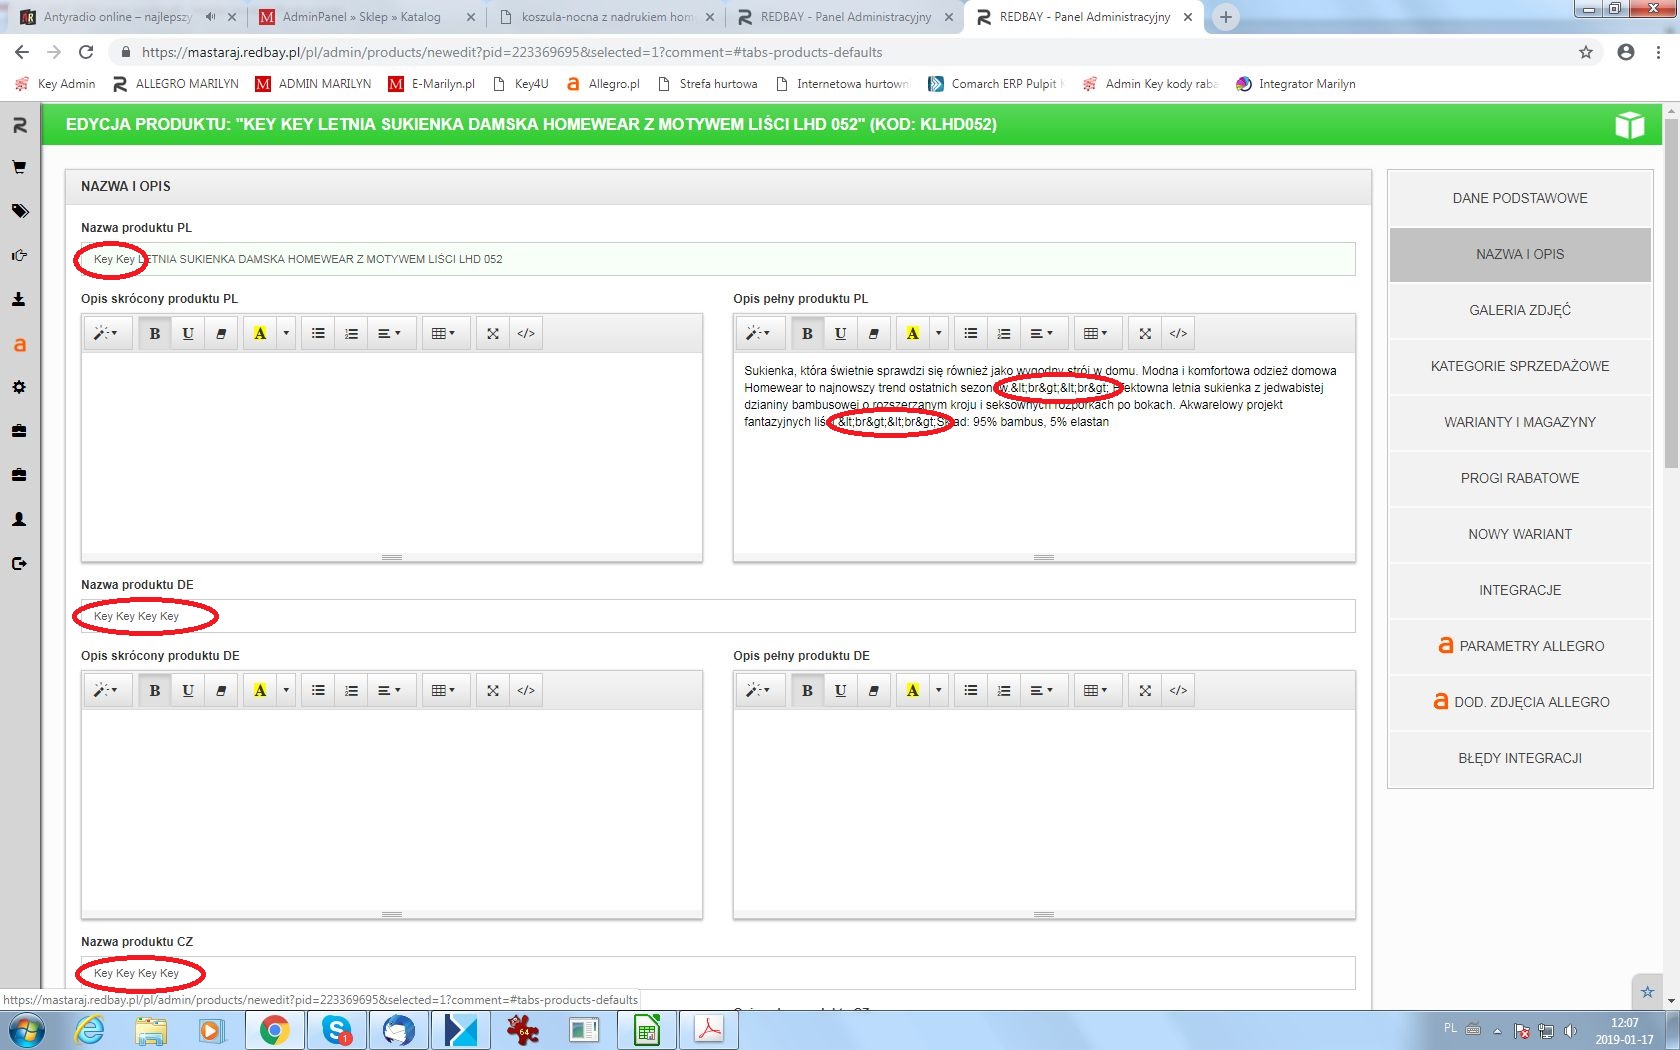Toggle underline in Opis skrócony produktu DE editor
Image resolution: width=1680 pixels, height=1050 pixels.
tap(188, 690)
